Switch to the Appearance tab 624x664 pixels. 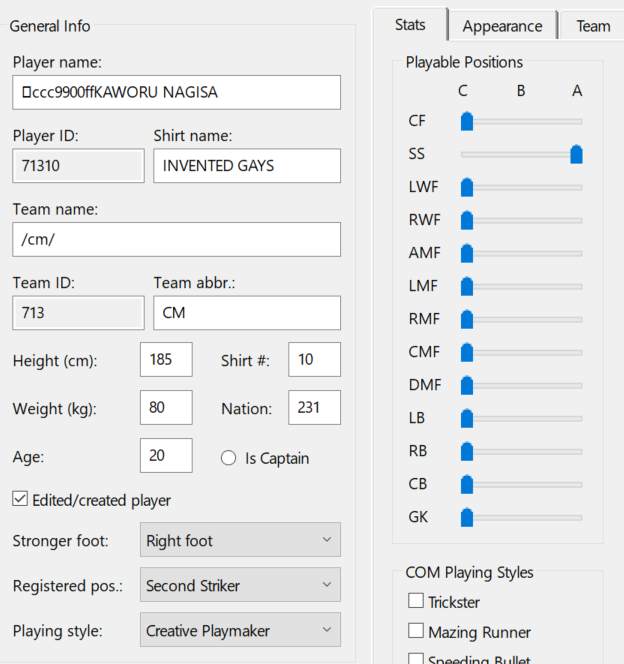(503, 26)
